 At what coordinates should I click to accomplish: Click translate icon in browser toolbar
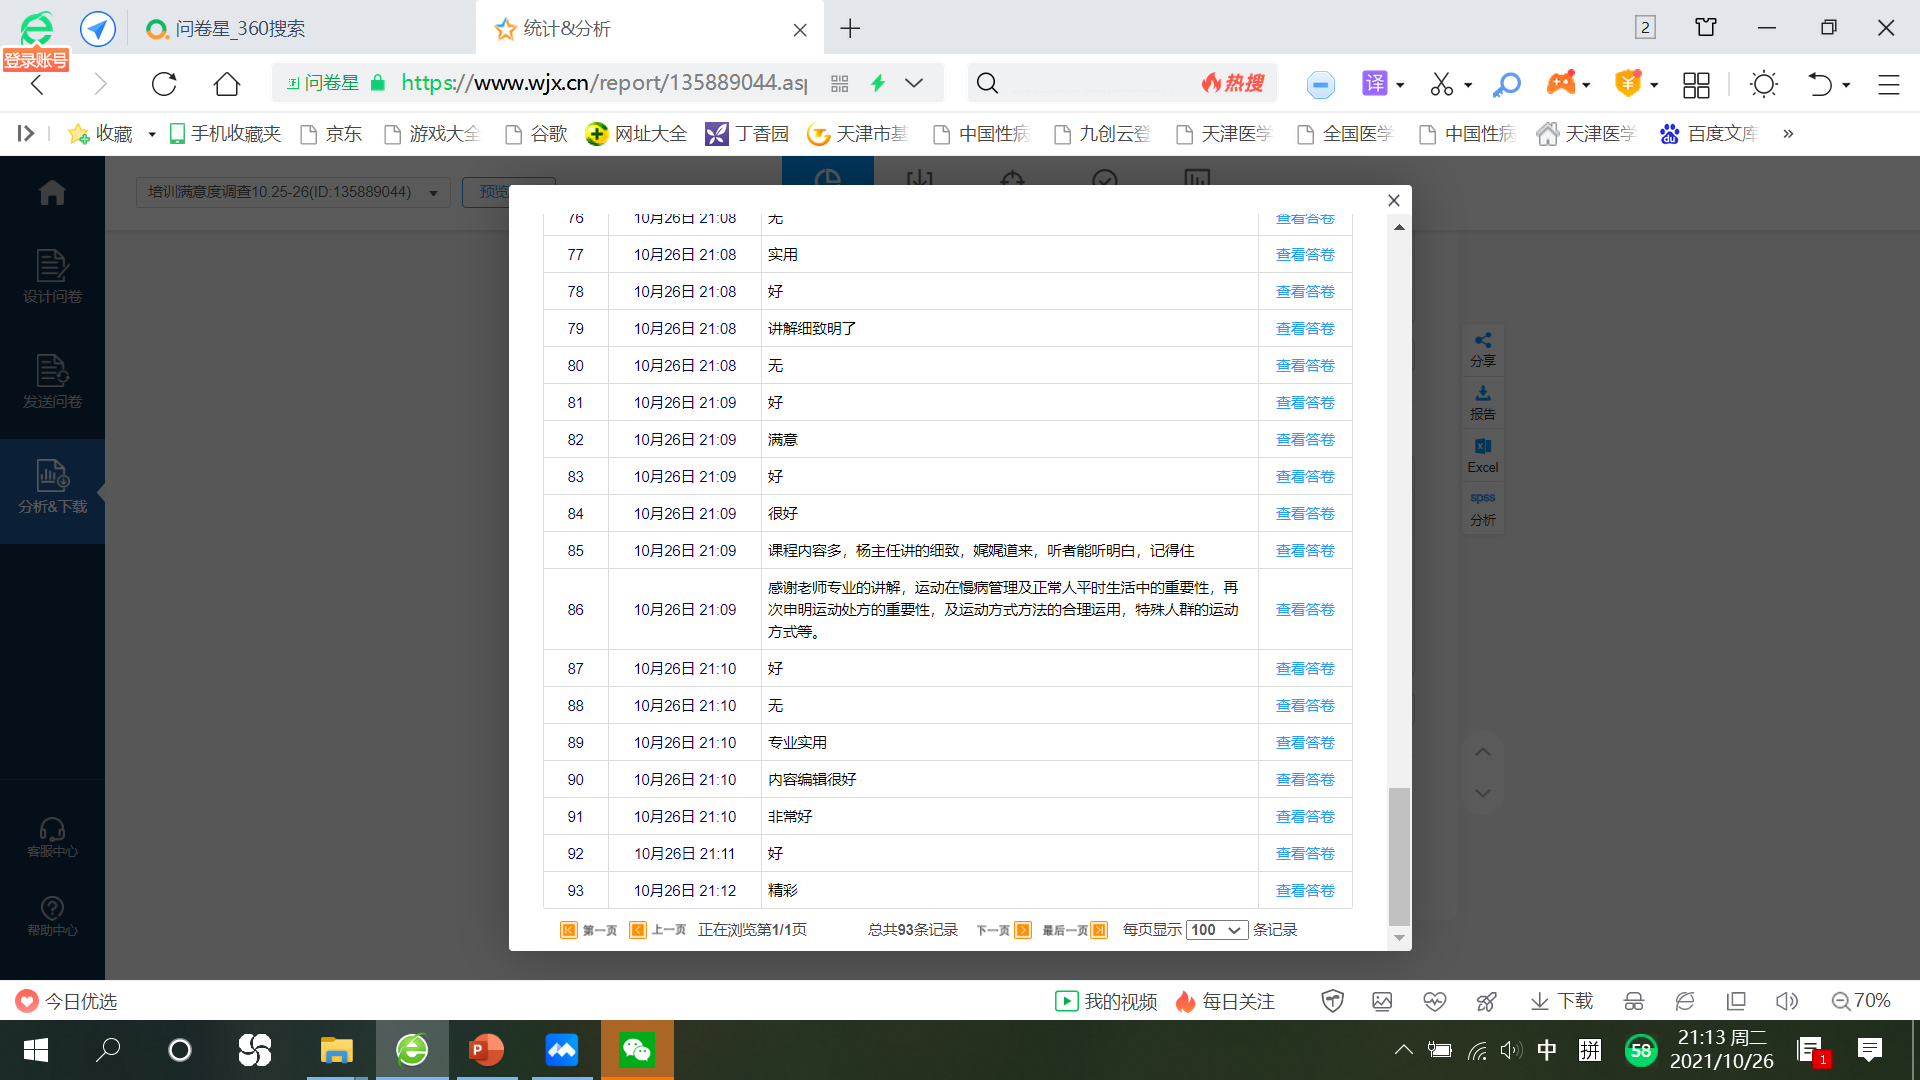click(x=1375, y=83)
